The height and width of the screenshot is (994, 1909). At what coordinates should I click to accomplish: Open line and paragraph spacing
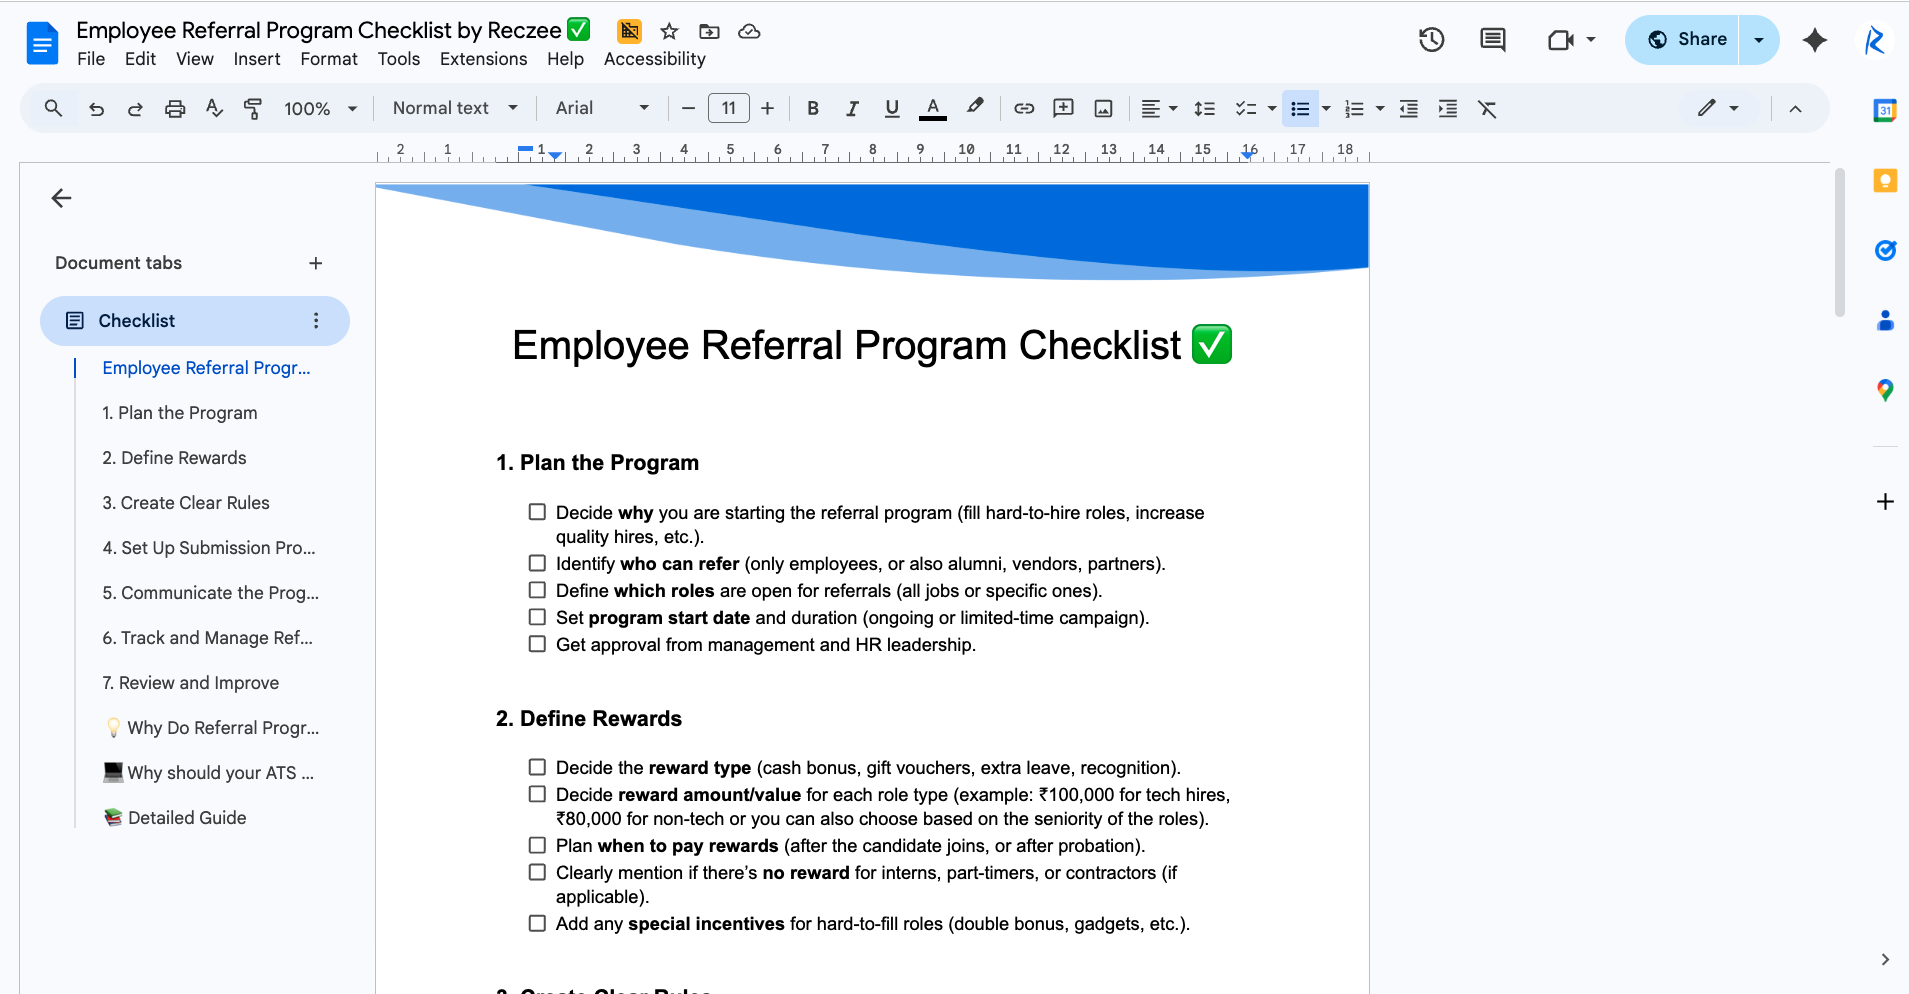tap(1205, 108)
